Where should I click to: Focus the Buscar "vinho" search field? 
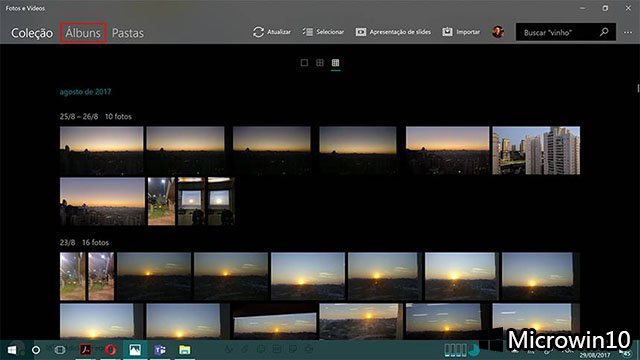click(566, 32)
